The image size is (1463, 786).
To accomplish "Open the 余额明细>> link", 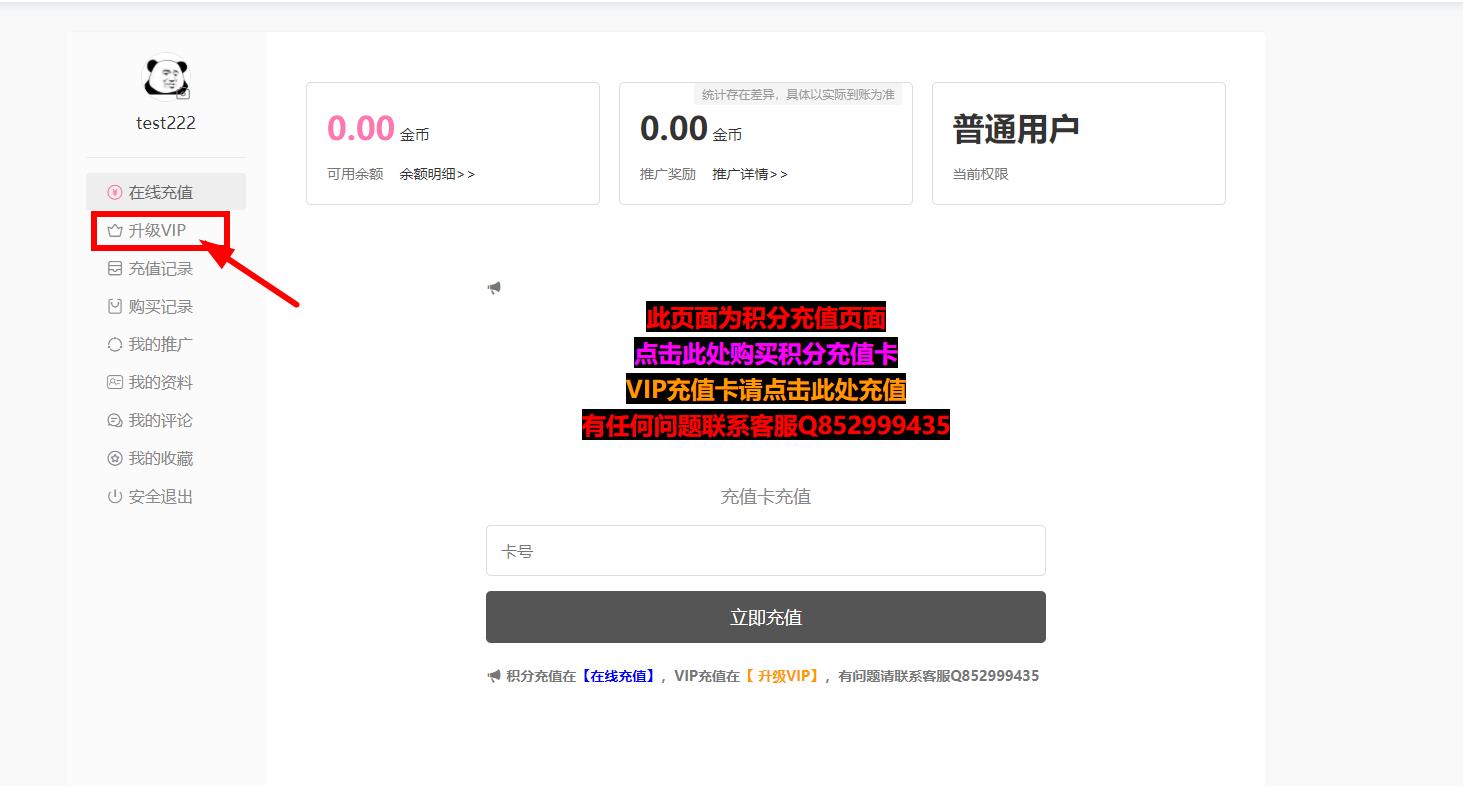I will point(437,174).
